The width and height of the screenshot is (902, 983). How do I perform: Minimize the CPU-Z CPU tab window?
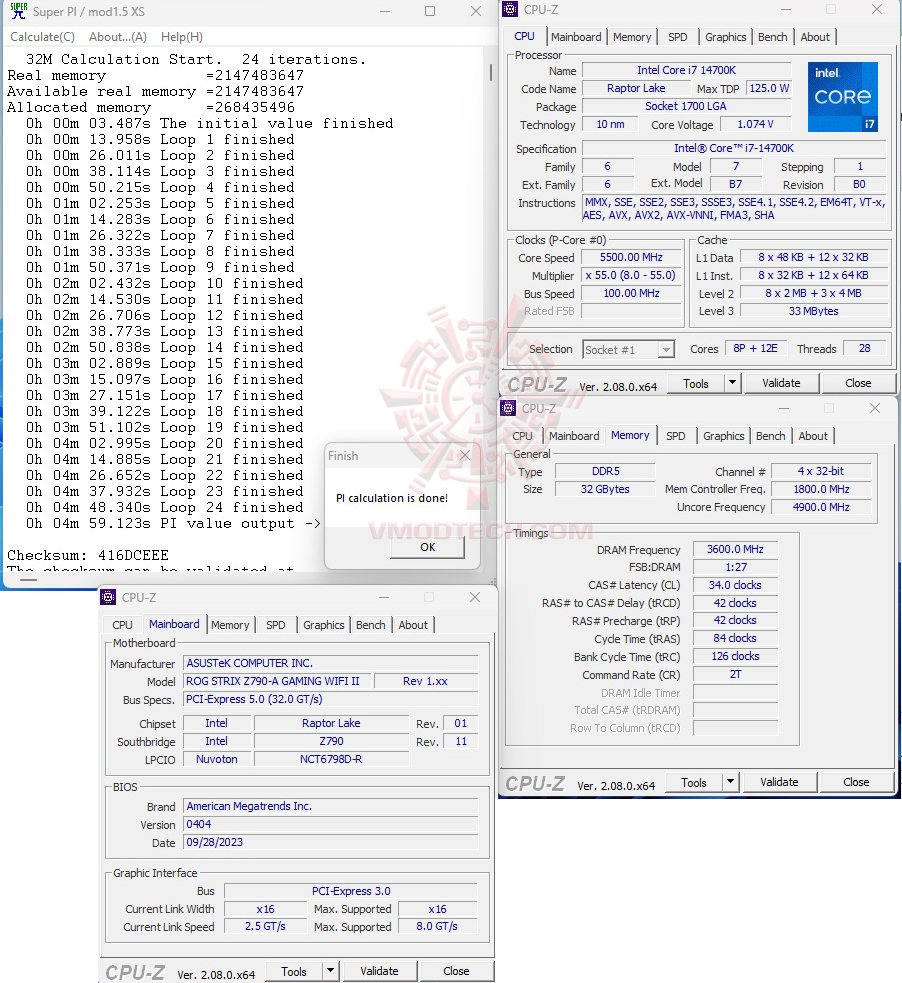tap(785, 9)
